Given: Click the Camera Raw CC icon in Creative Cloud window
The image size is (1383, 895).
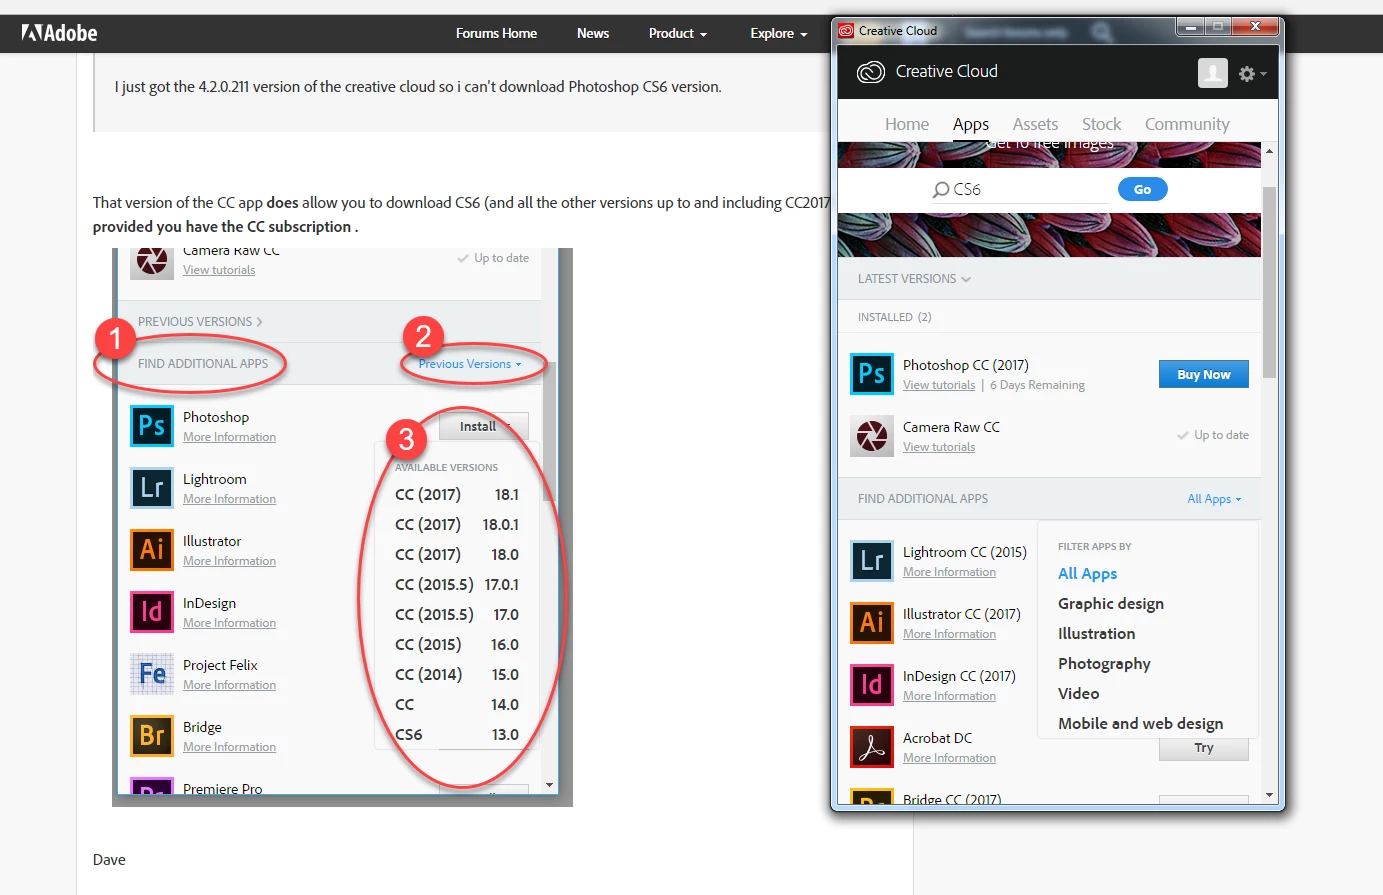Looking at the screenshot, I should click(871, 436).
